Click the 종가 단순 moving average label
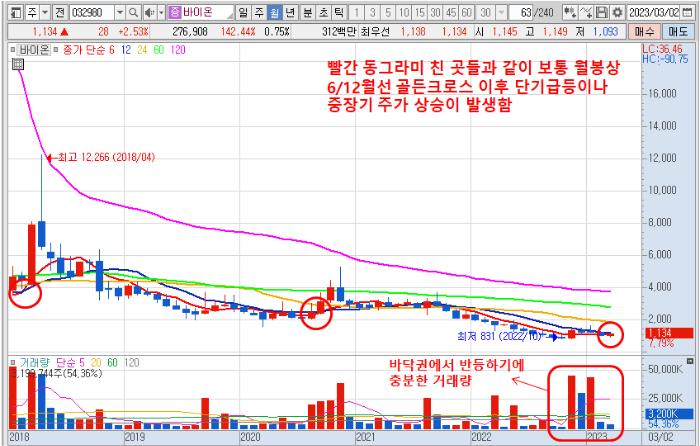Screen dimensions: 700x446 (85, 50)
